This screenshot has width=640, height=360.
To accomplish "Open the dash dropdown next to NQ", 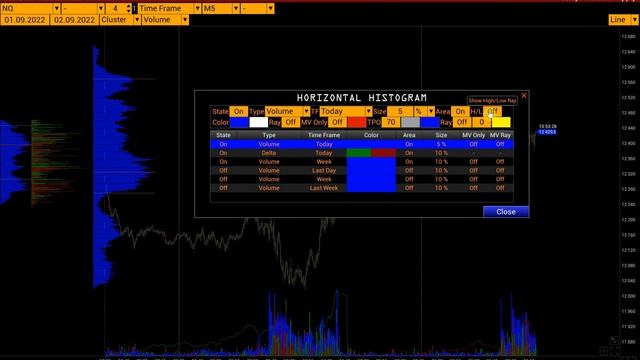I will pyautogui.click(x=83, y=8).
